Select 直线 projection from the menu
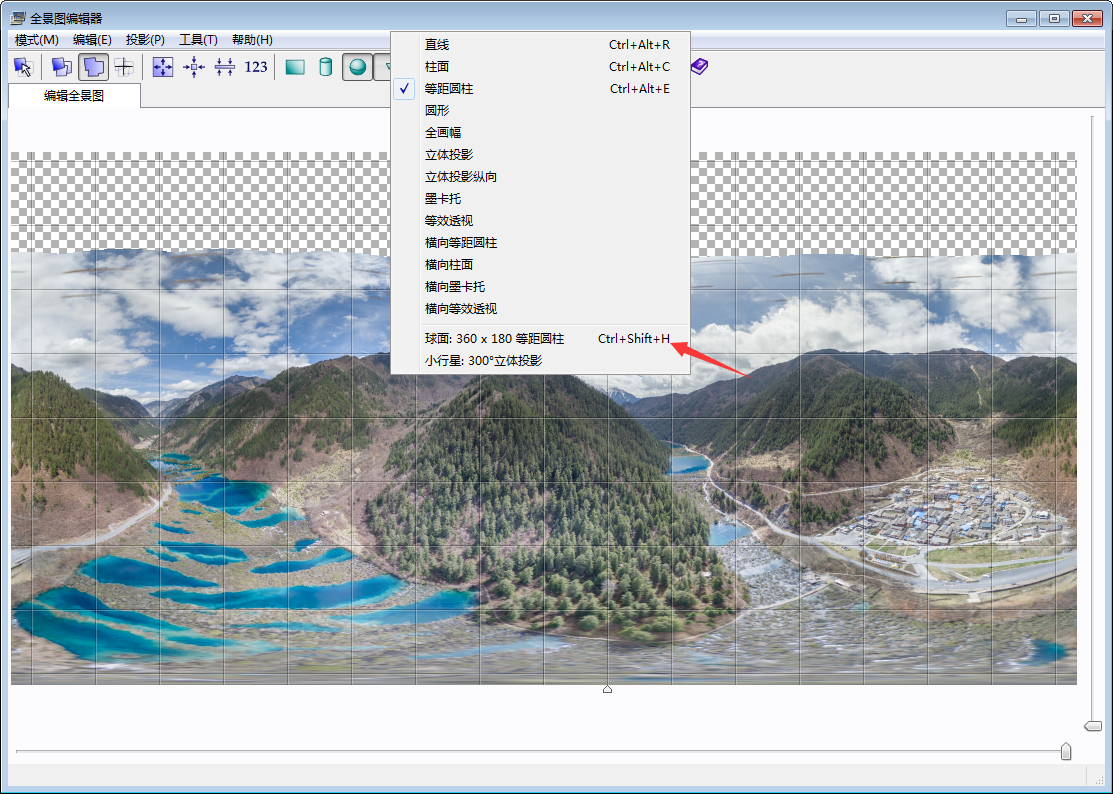Viewport: 1113px width, 794px height. click(540, 45)
